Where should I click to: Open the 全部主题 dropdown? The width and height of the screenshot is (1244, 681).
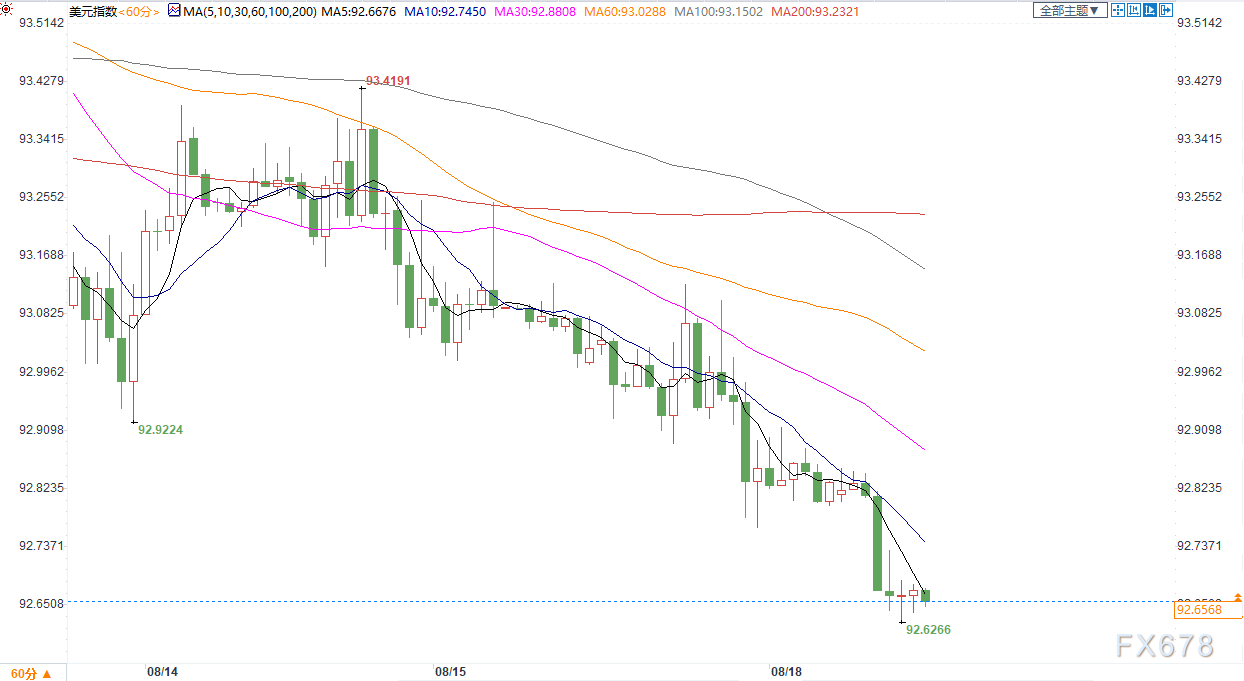pyautogui.click(x=1070, y=10)
